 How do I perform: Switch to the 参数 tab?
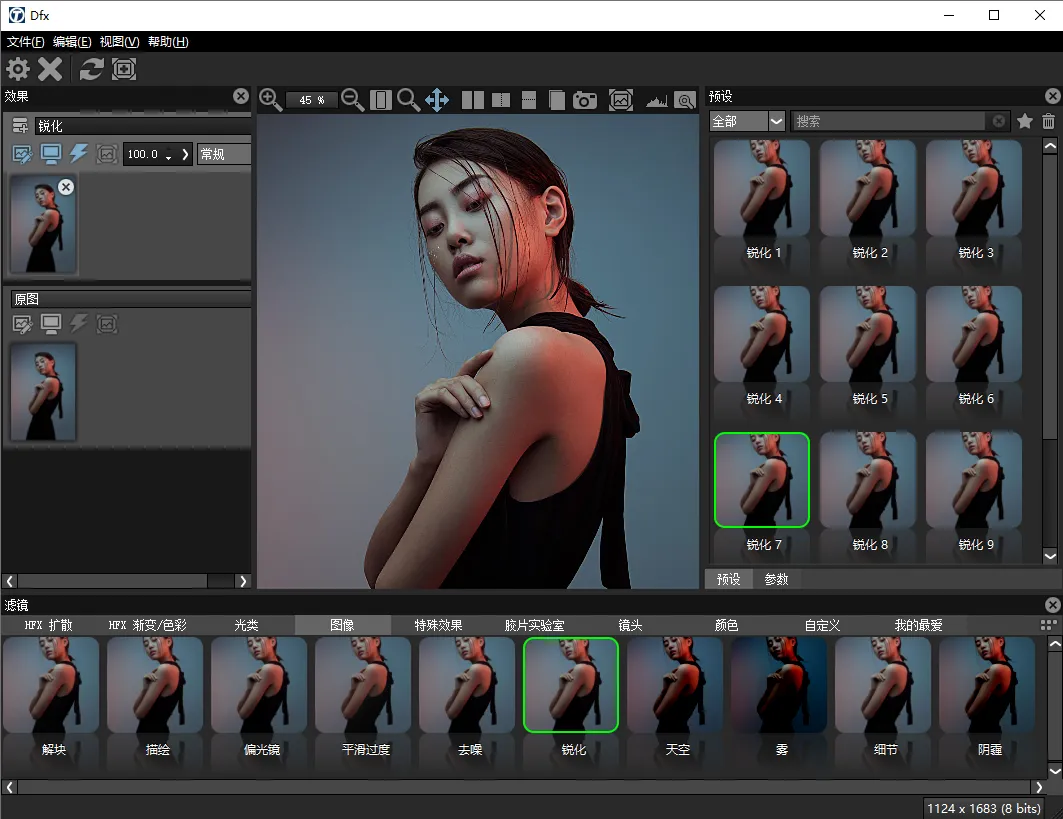pyautogui.click(x=776, y=579)
